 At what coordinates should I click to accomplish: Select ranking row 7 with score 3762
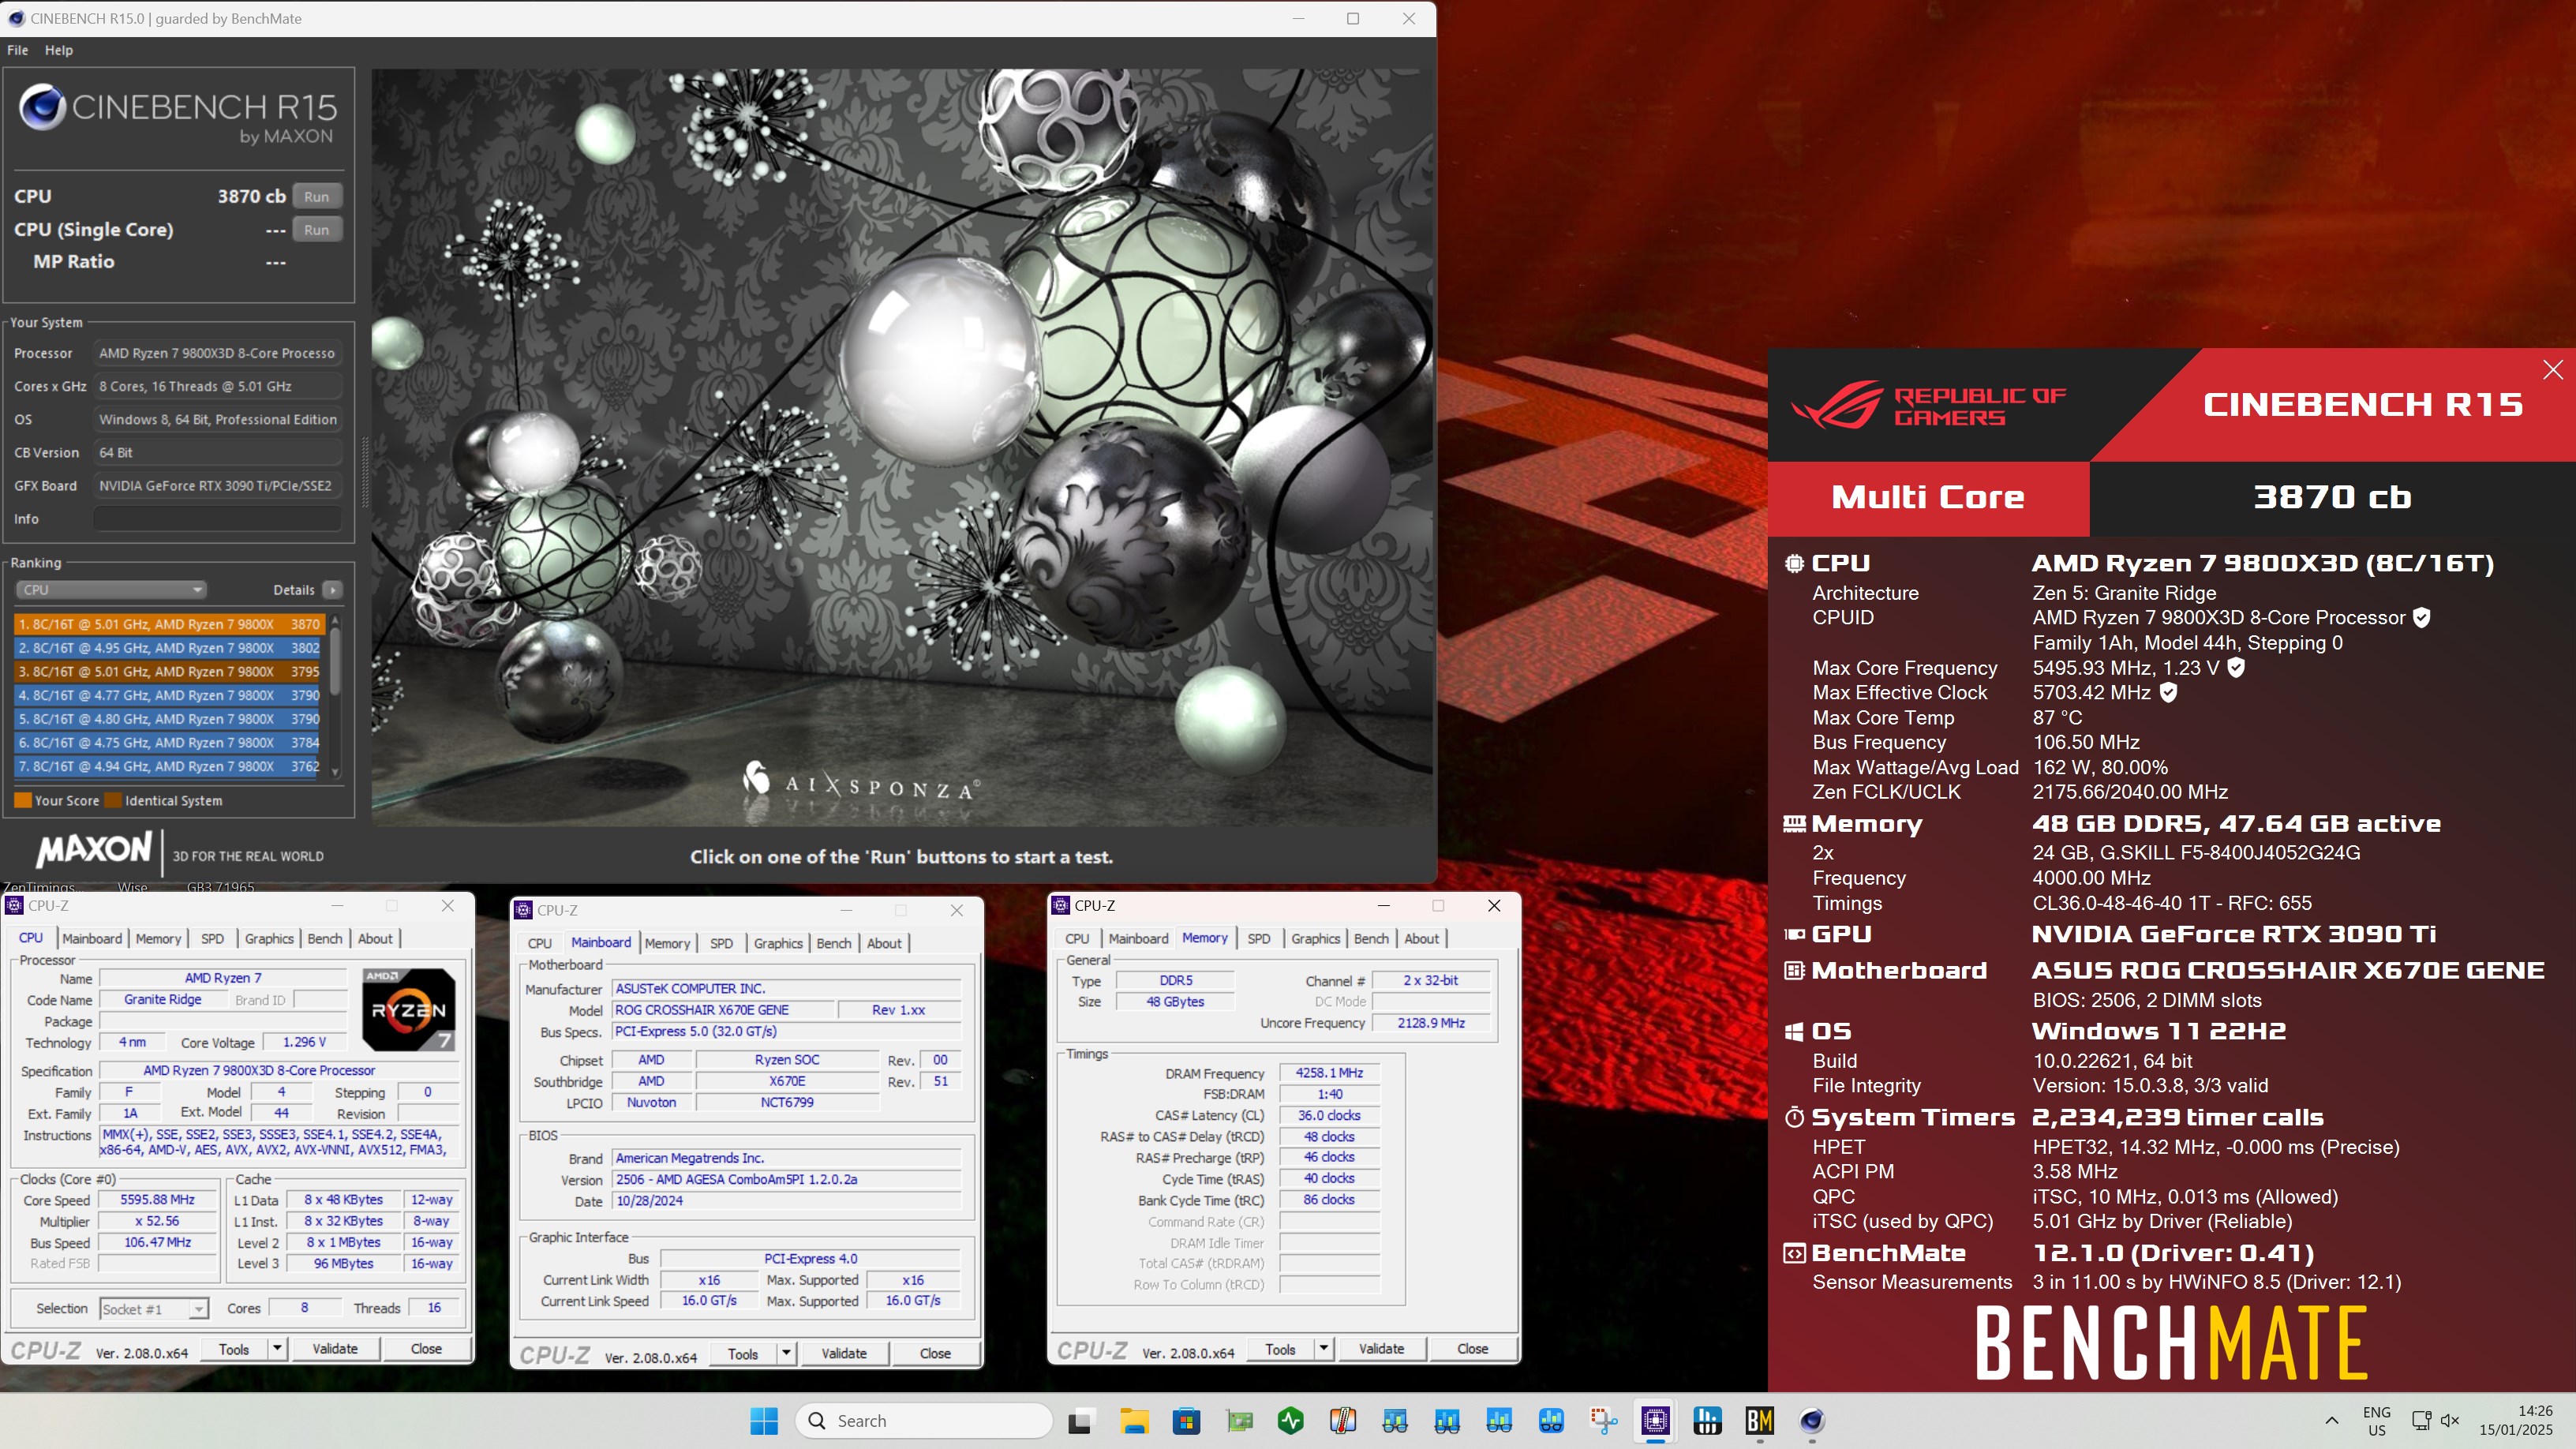click(169, 767)
